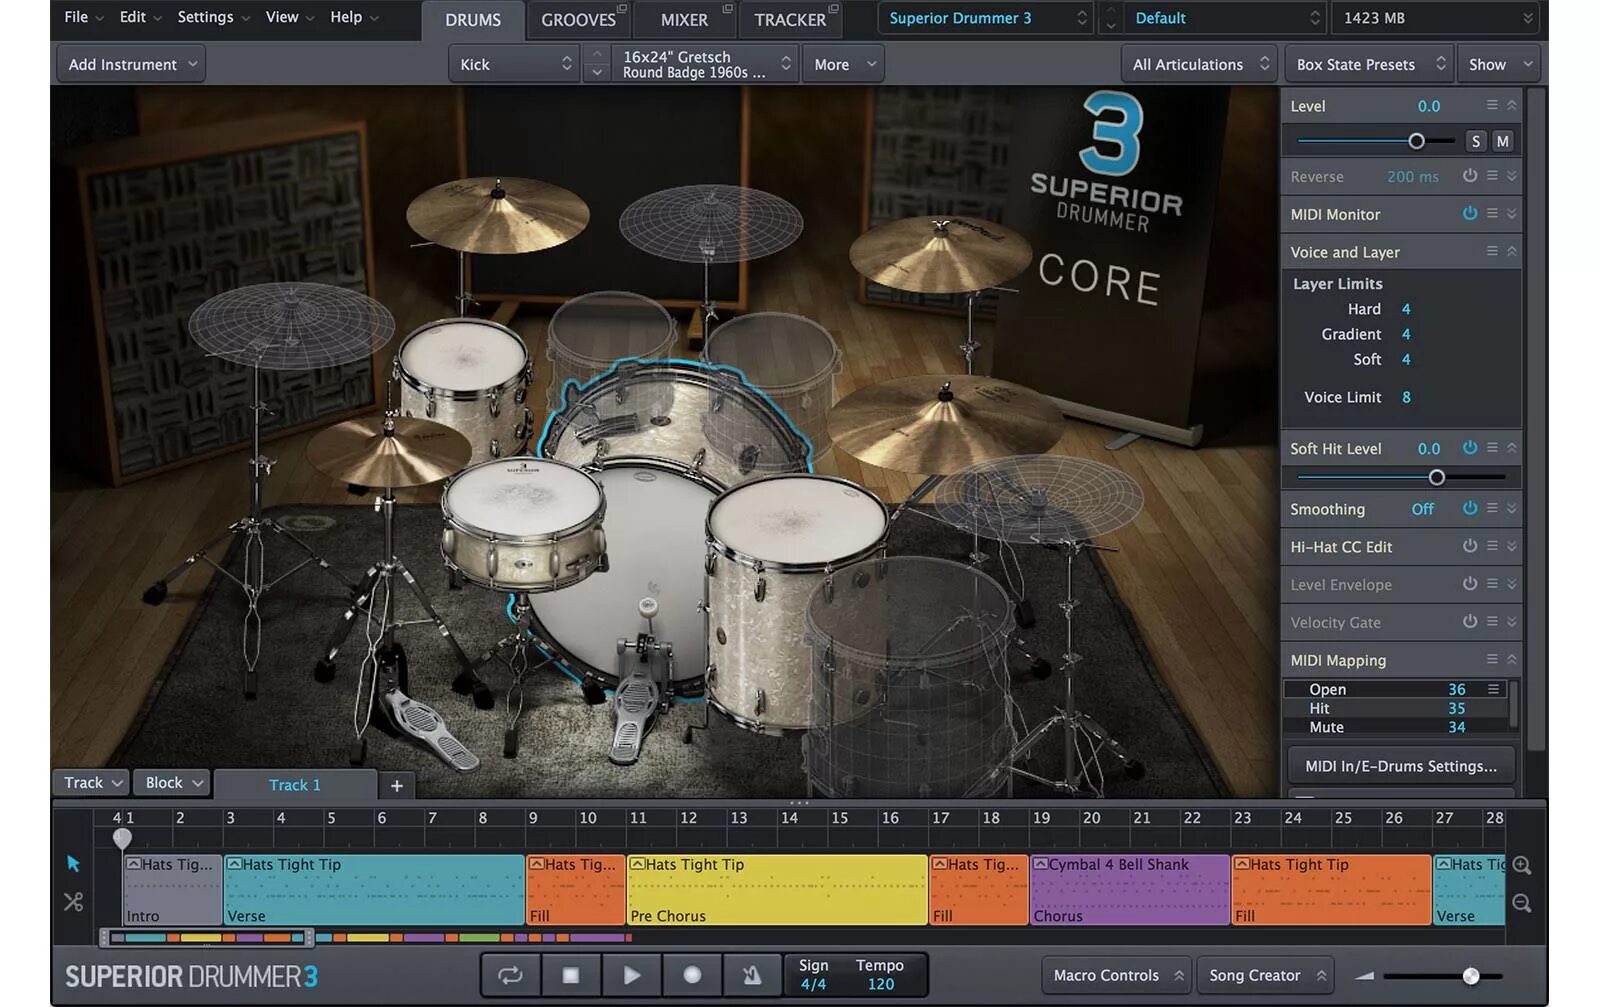The height and width of the screenshot is (1007, 1600).
Task: Open the Block menu button
Action: [x=171, y=783]
